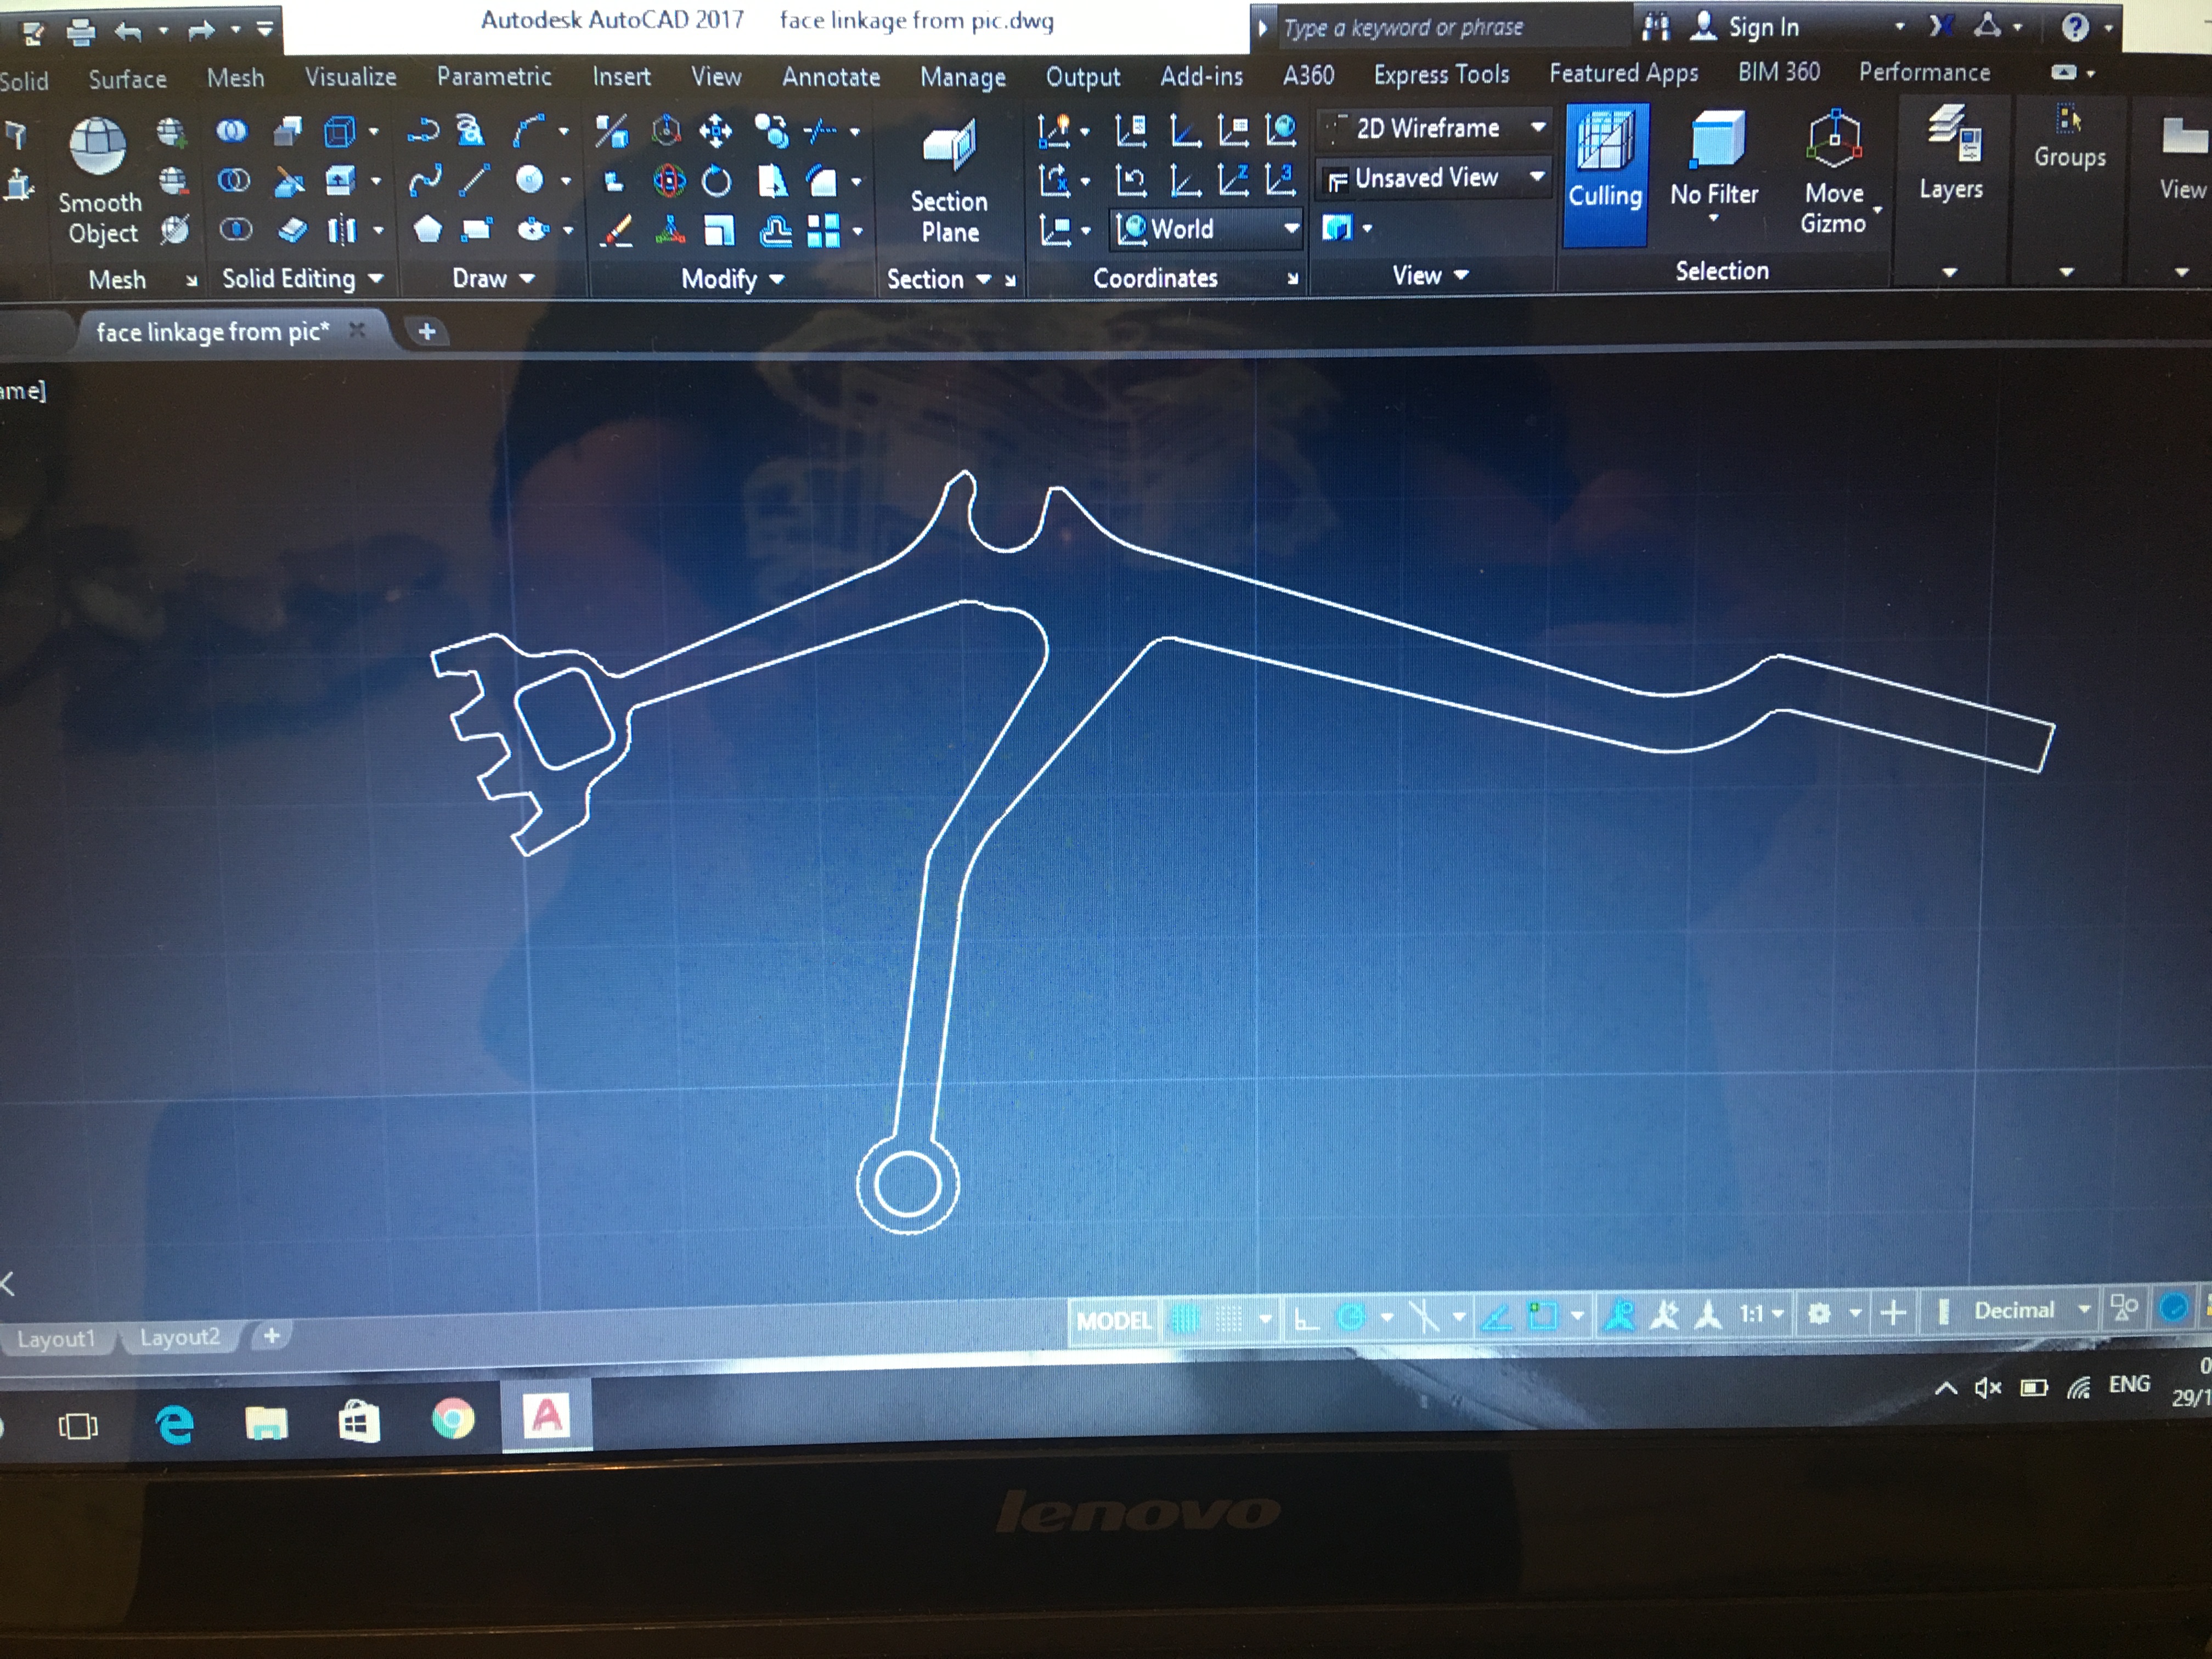Choose the Polyline draw tool
The width and height of the screenshot is (2212, 1659).
tap(423, 131)
